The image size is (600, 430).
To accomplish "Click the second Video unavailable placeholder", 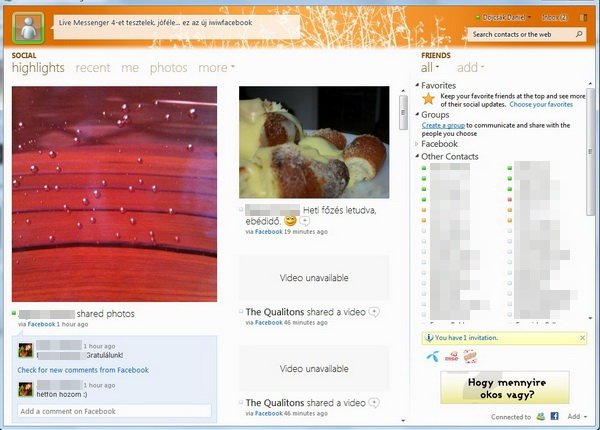I will (314, 368).
